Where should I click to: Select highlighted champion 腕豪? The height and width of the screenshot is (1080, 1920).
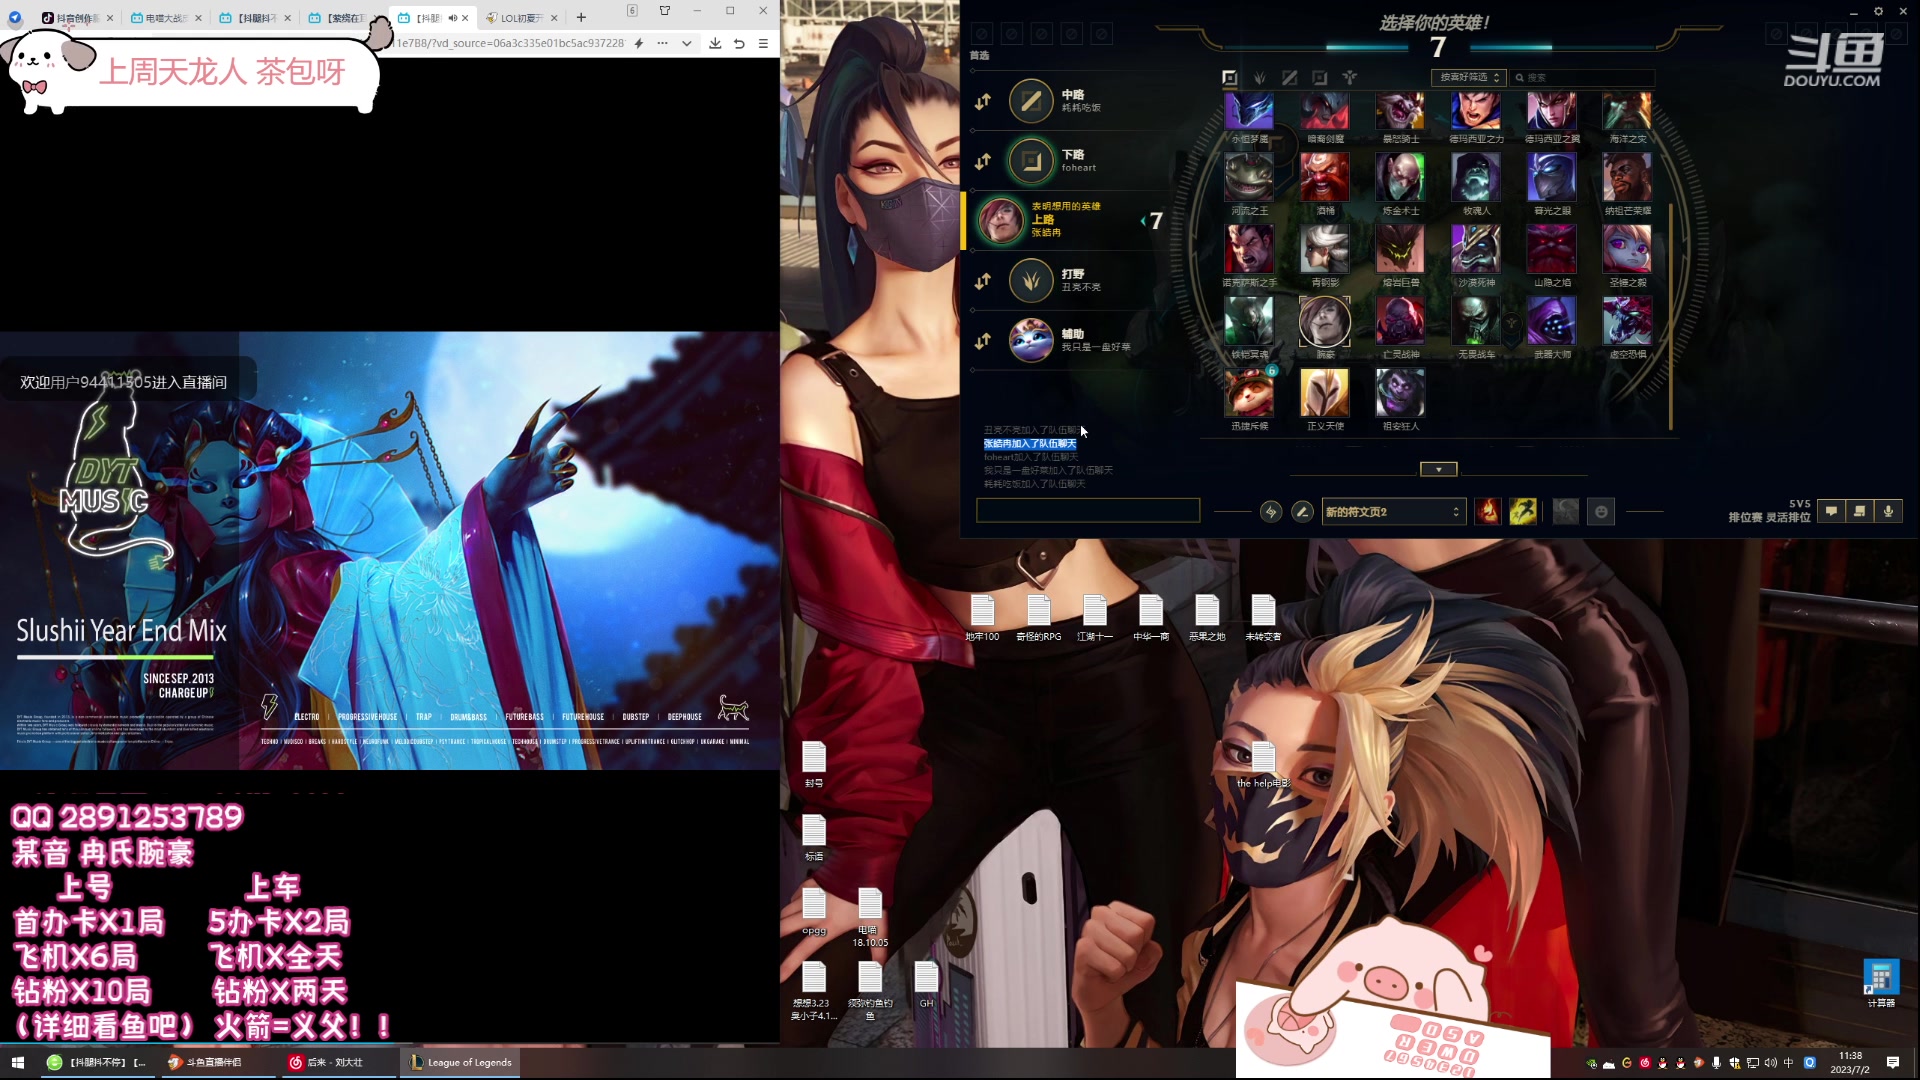[1325, 321]
